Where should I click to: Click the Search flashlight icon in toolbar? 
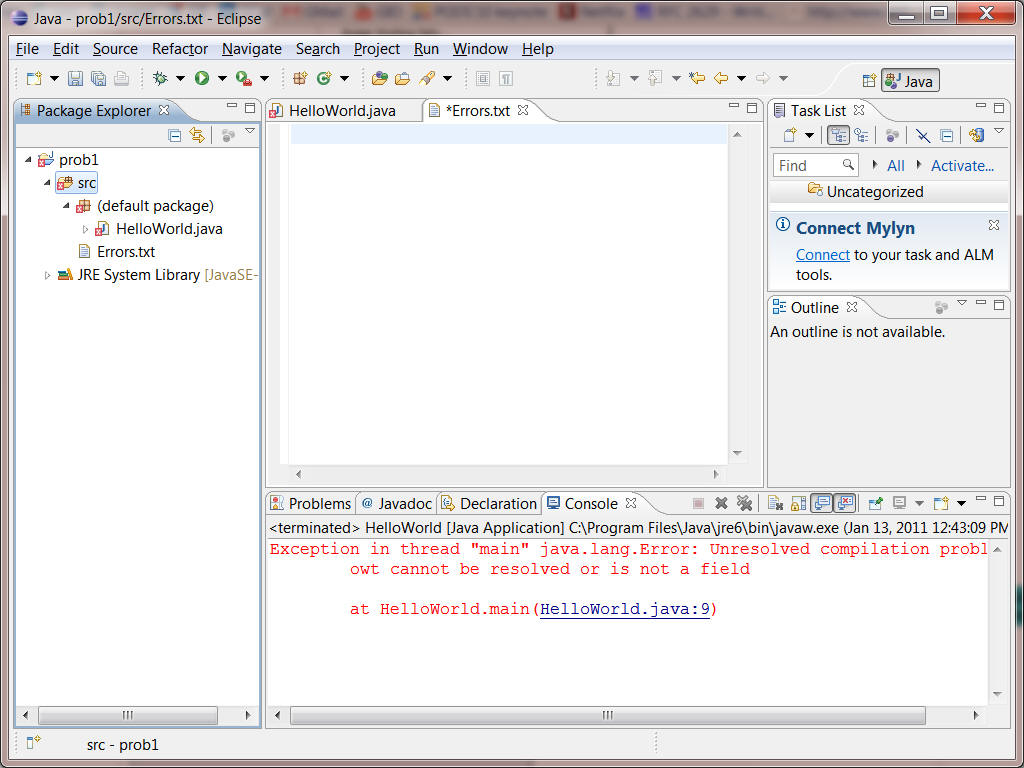[427, 78]
